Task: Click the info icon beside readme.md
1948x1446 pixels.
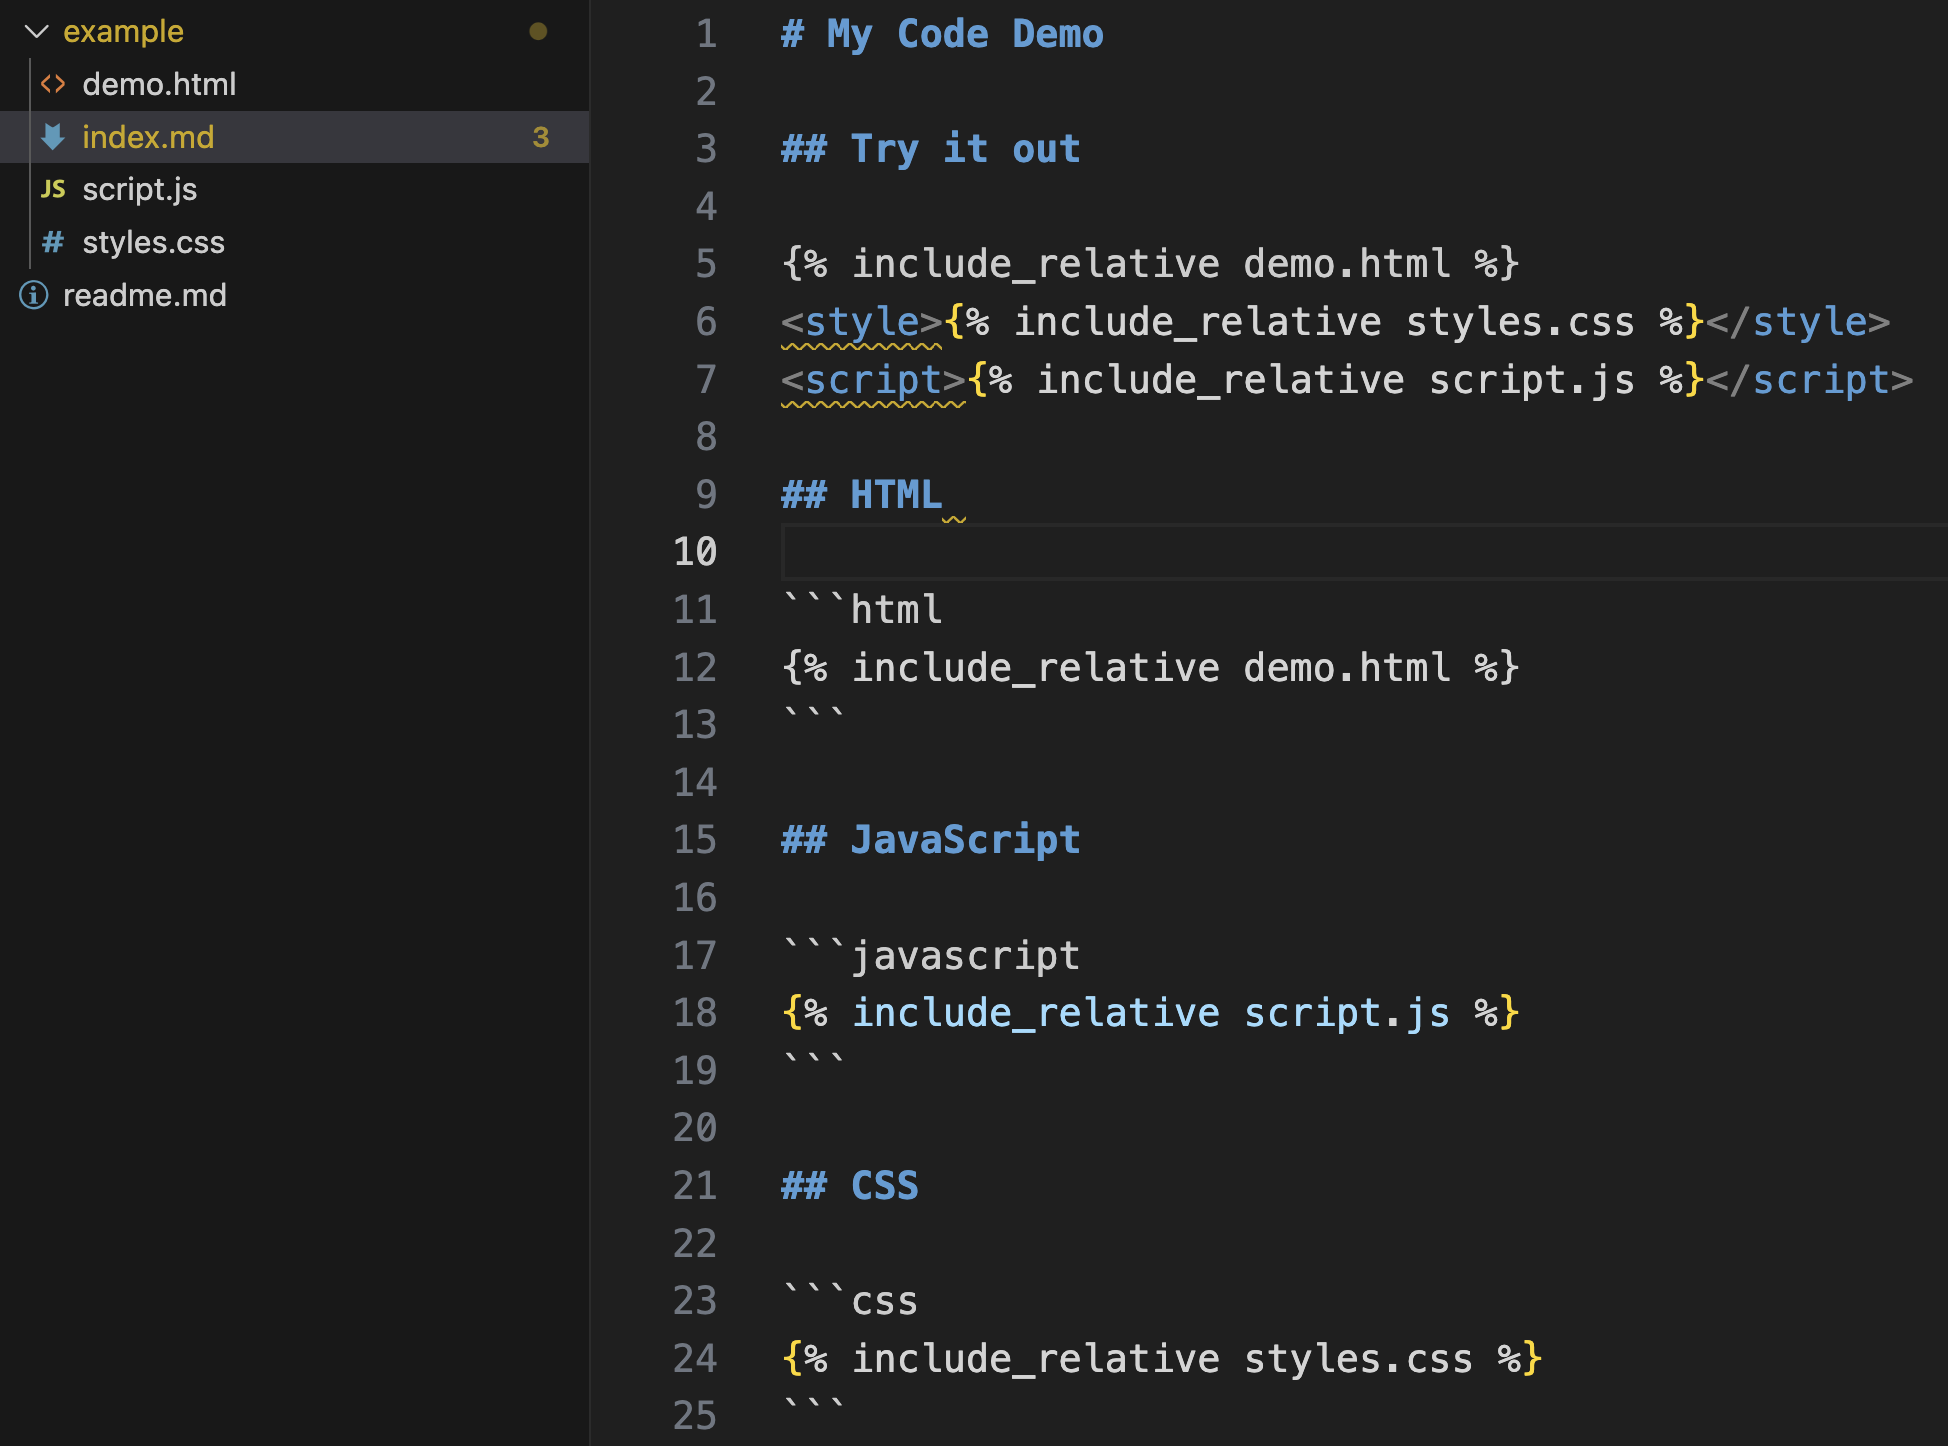Action: pos(33,295)
